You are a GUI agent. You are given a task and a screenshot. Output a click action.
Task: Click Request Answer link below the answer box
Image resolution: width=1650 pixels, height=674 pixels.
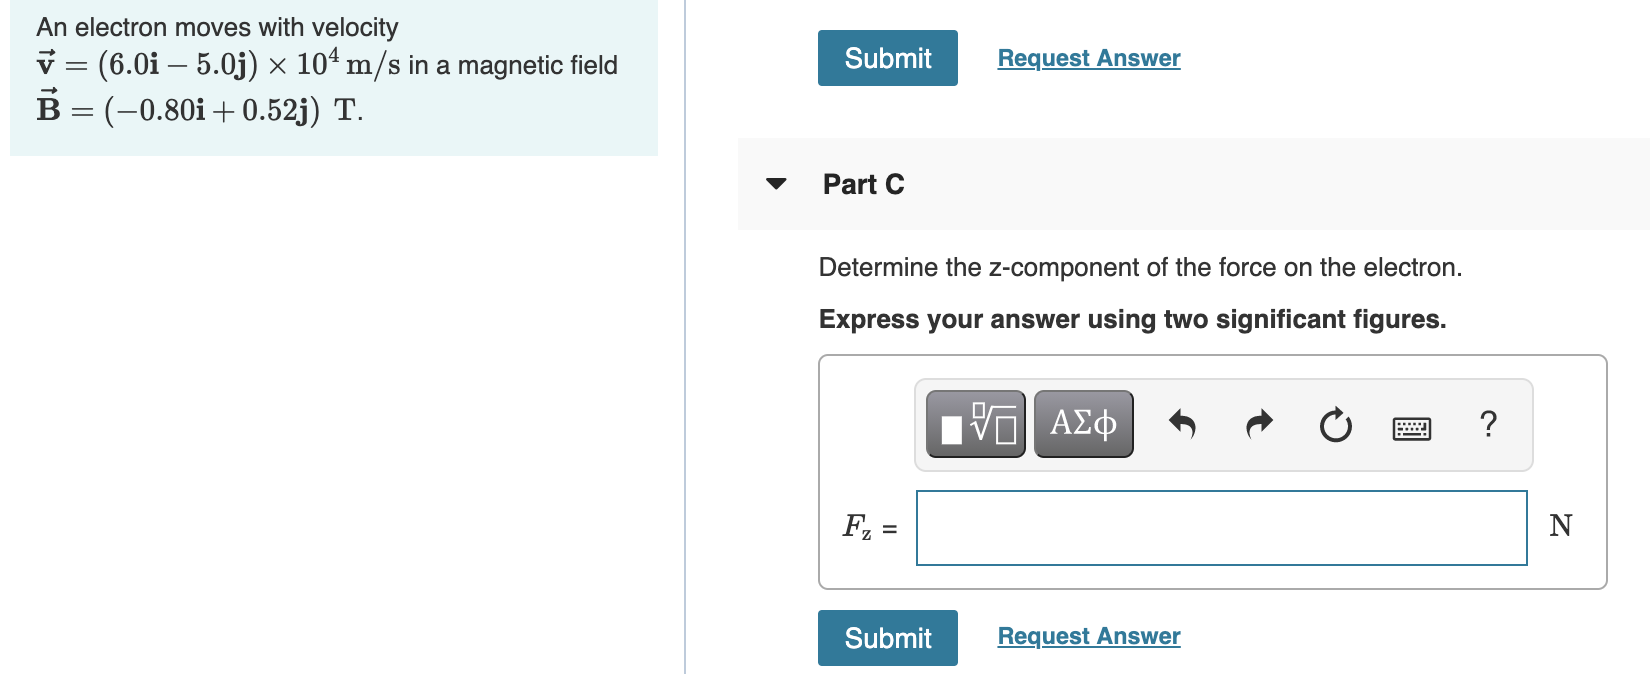[1088, 636]
